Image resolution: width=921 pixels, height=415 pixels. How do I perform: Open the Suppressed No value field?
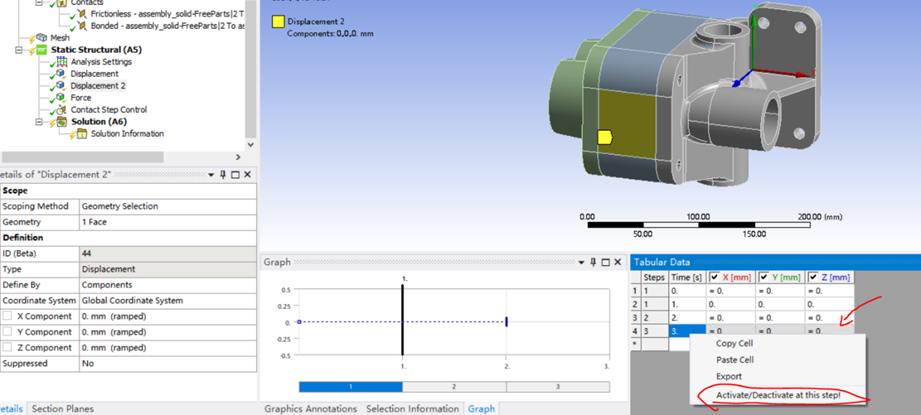pos(167,363)
